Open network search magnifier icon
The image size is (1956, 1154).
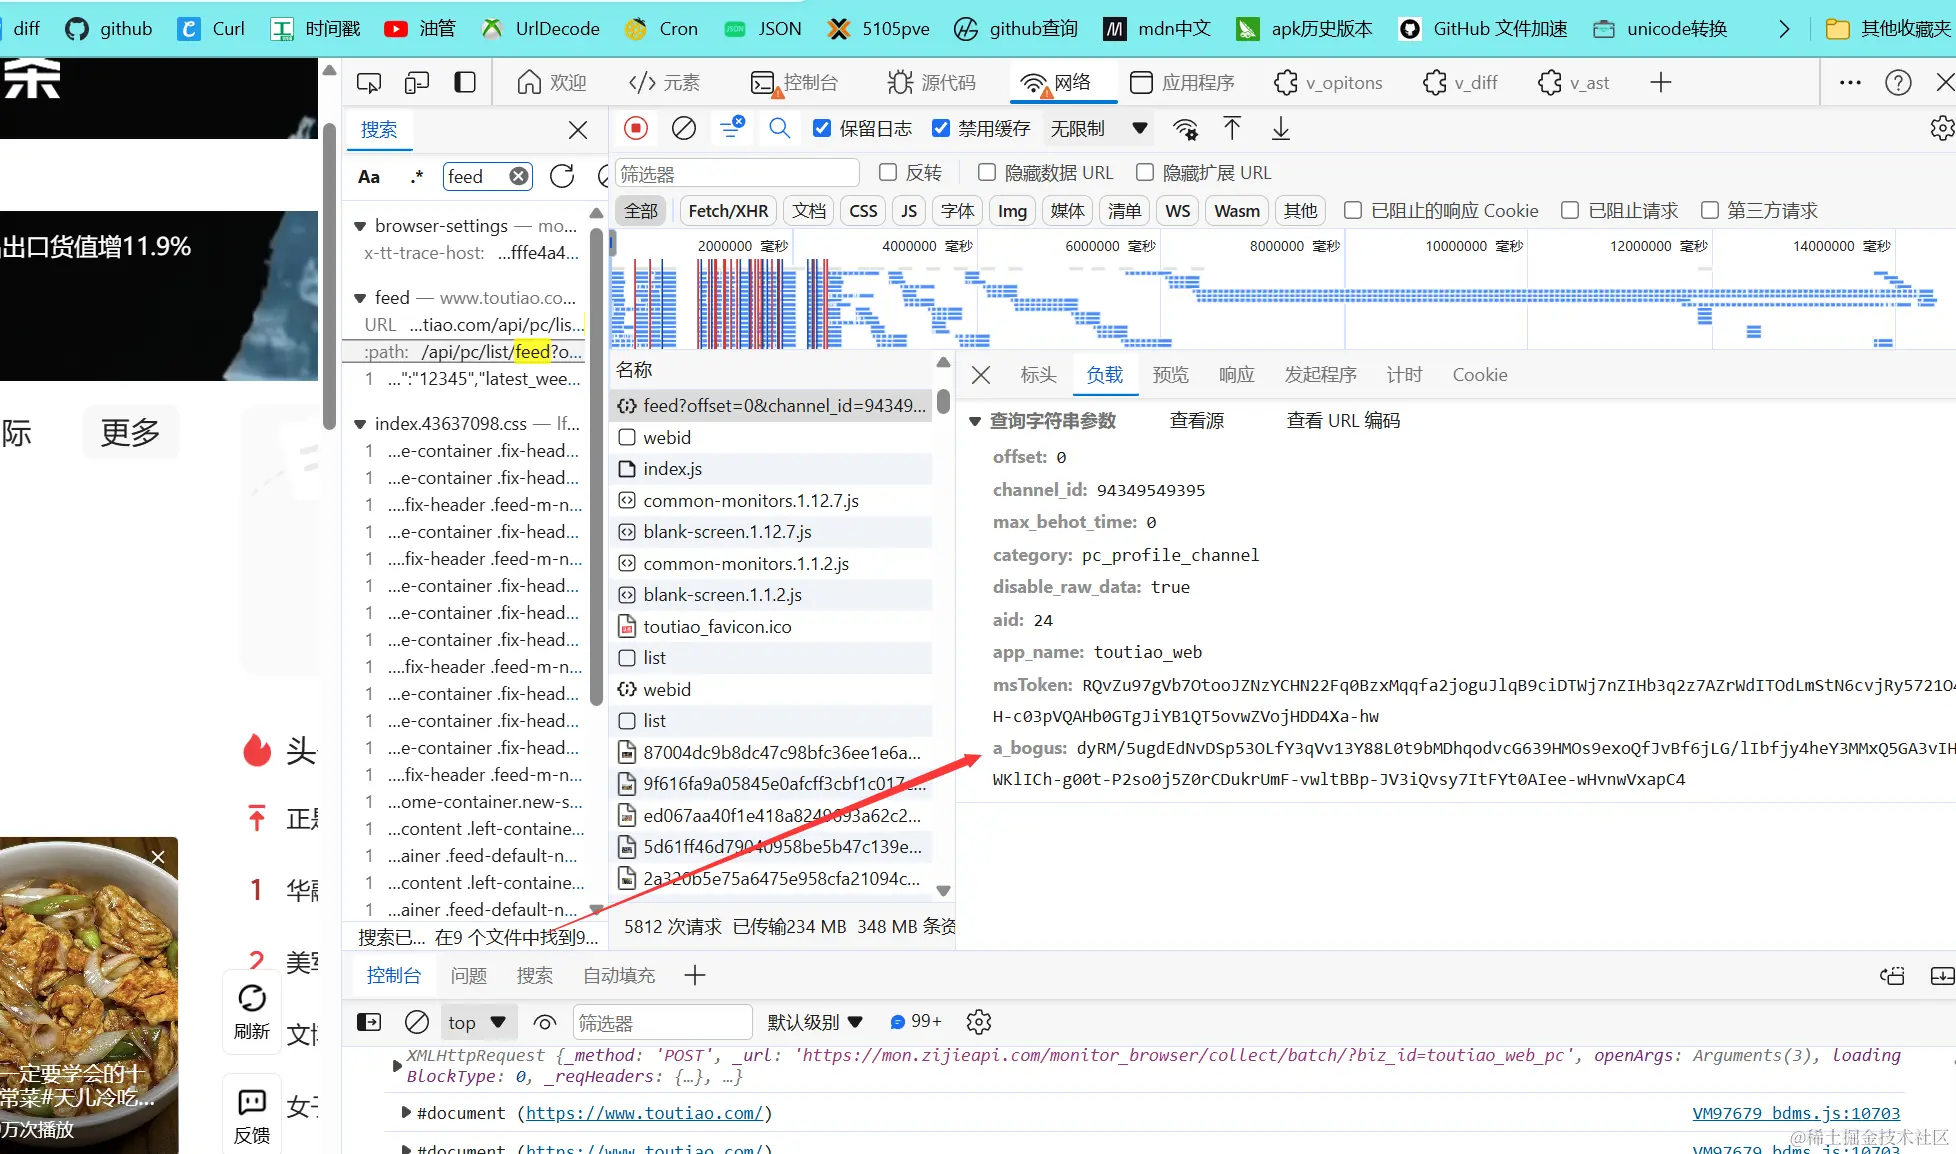780,128
